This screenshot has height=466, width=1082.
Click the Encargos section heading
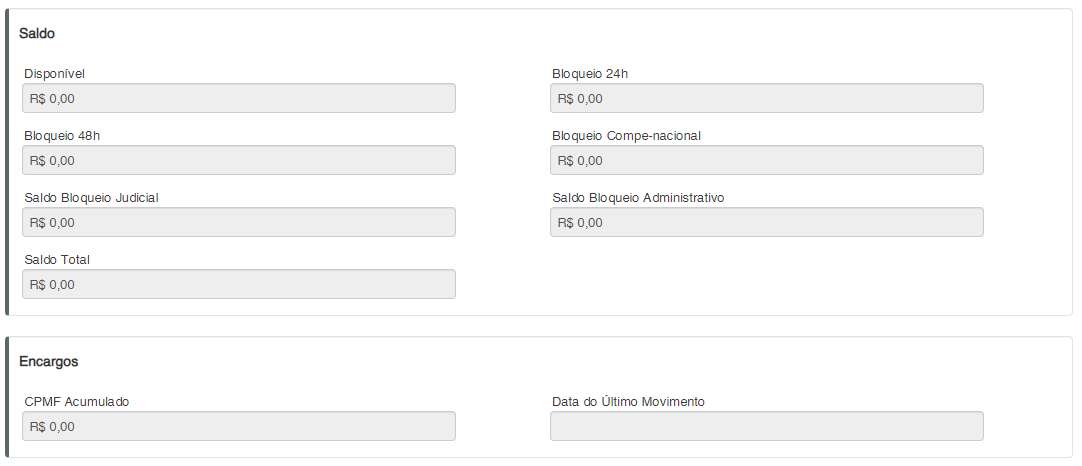pos(49,361)
